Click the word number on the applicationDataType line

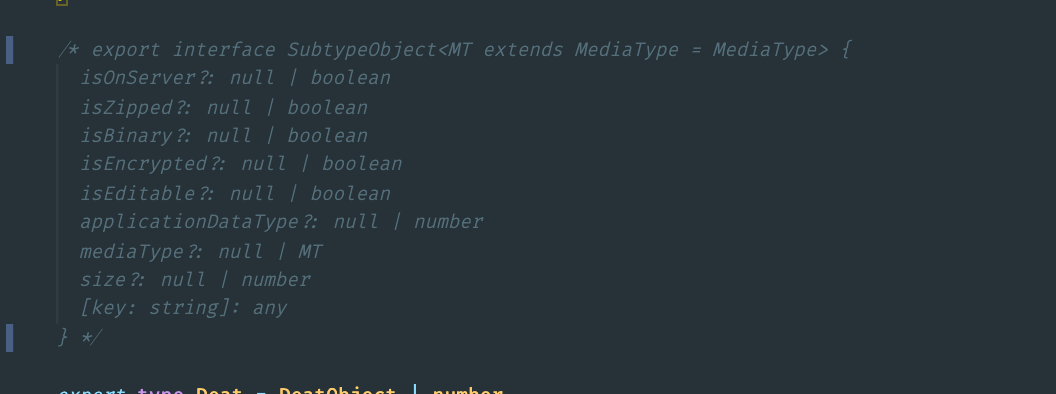449,222
